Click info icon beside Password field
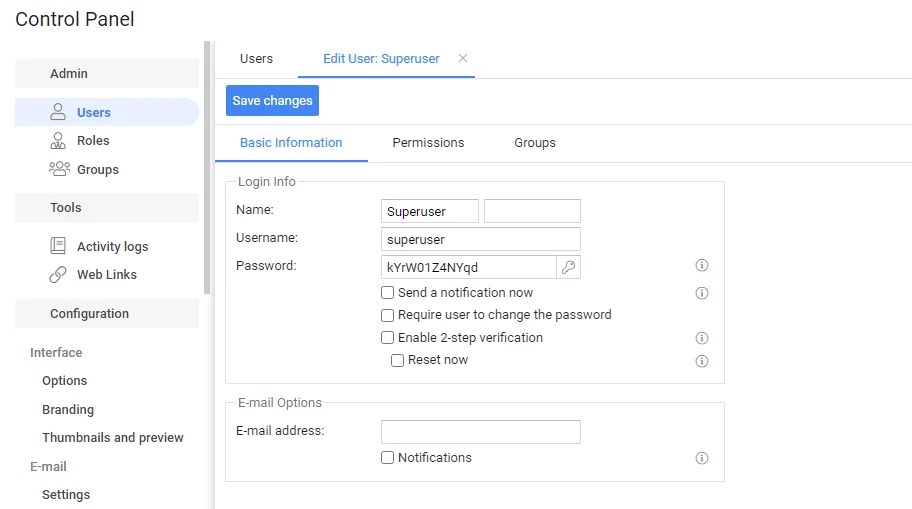The height and width of the screenshot is (509, 912). (x=702, y=266)
